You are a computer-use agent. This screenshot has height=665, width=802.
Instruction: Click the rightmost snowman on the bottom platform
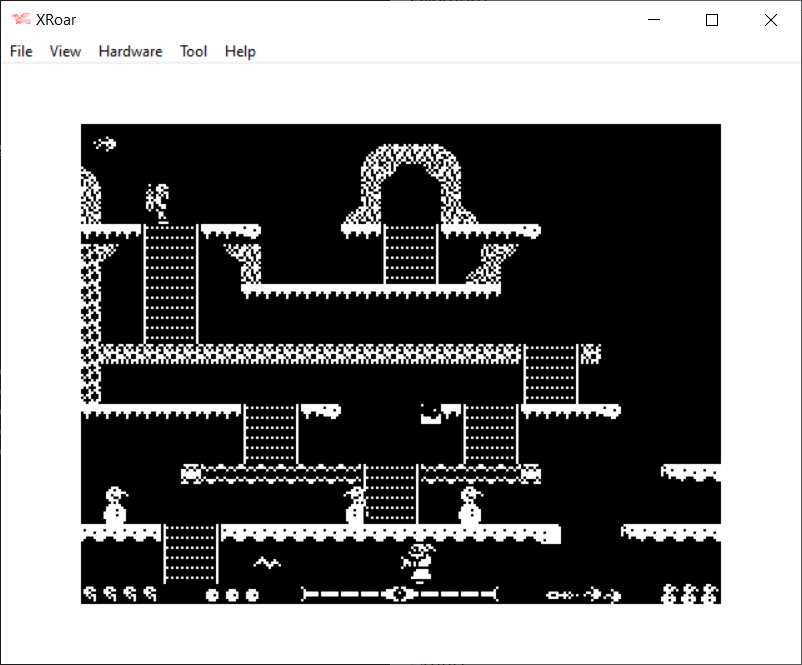pos(470,505)
